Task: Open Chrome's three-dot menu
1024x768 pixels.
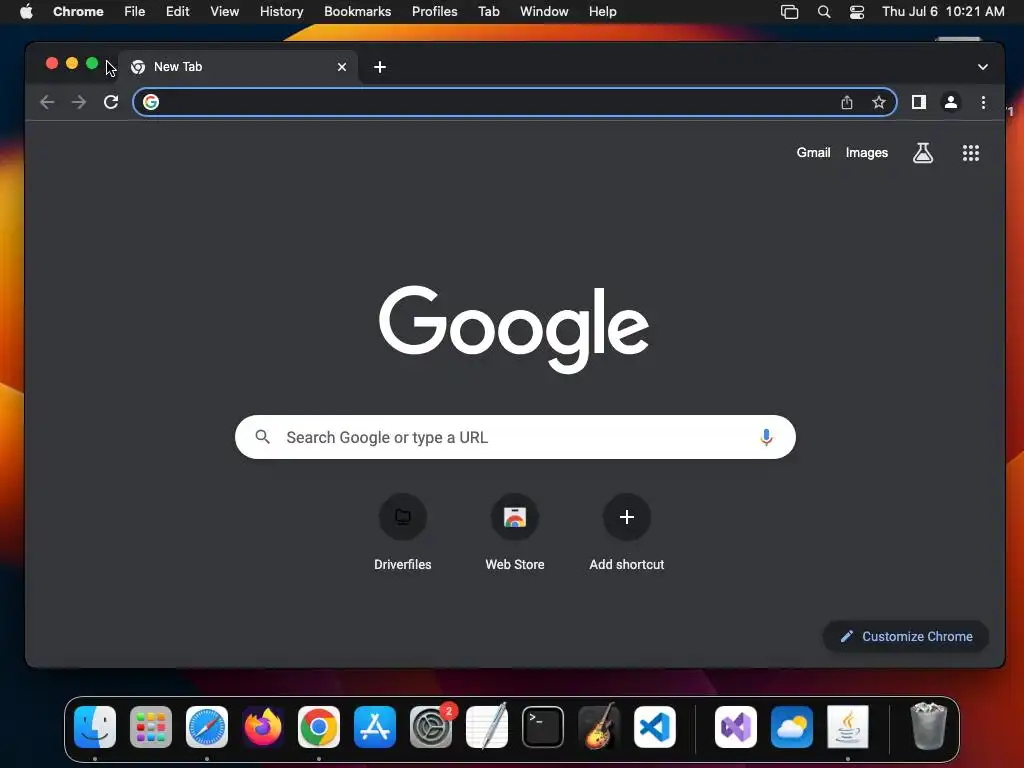Action: tap(984, 102)
